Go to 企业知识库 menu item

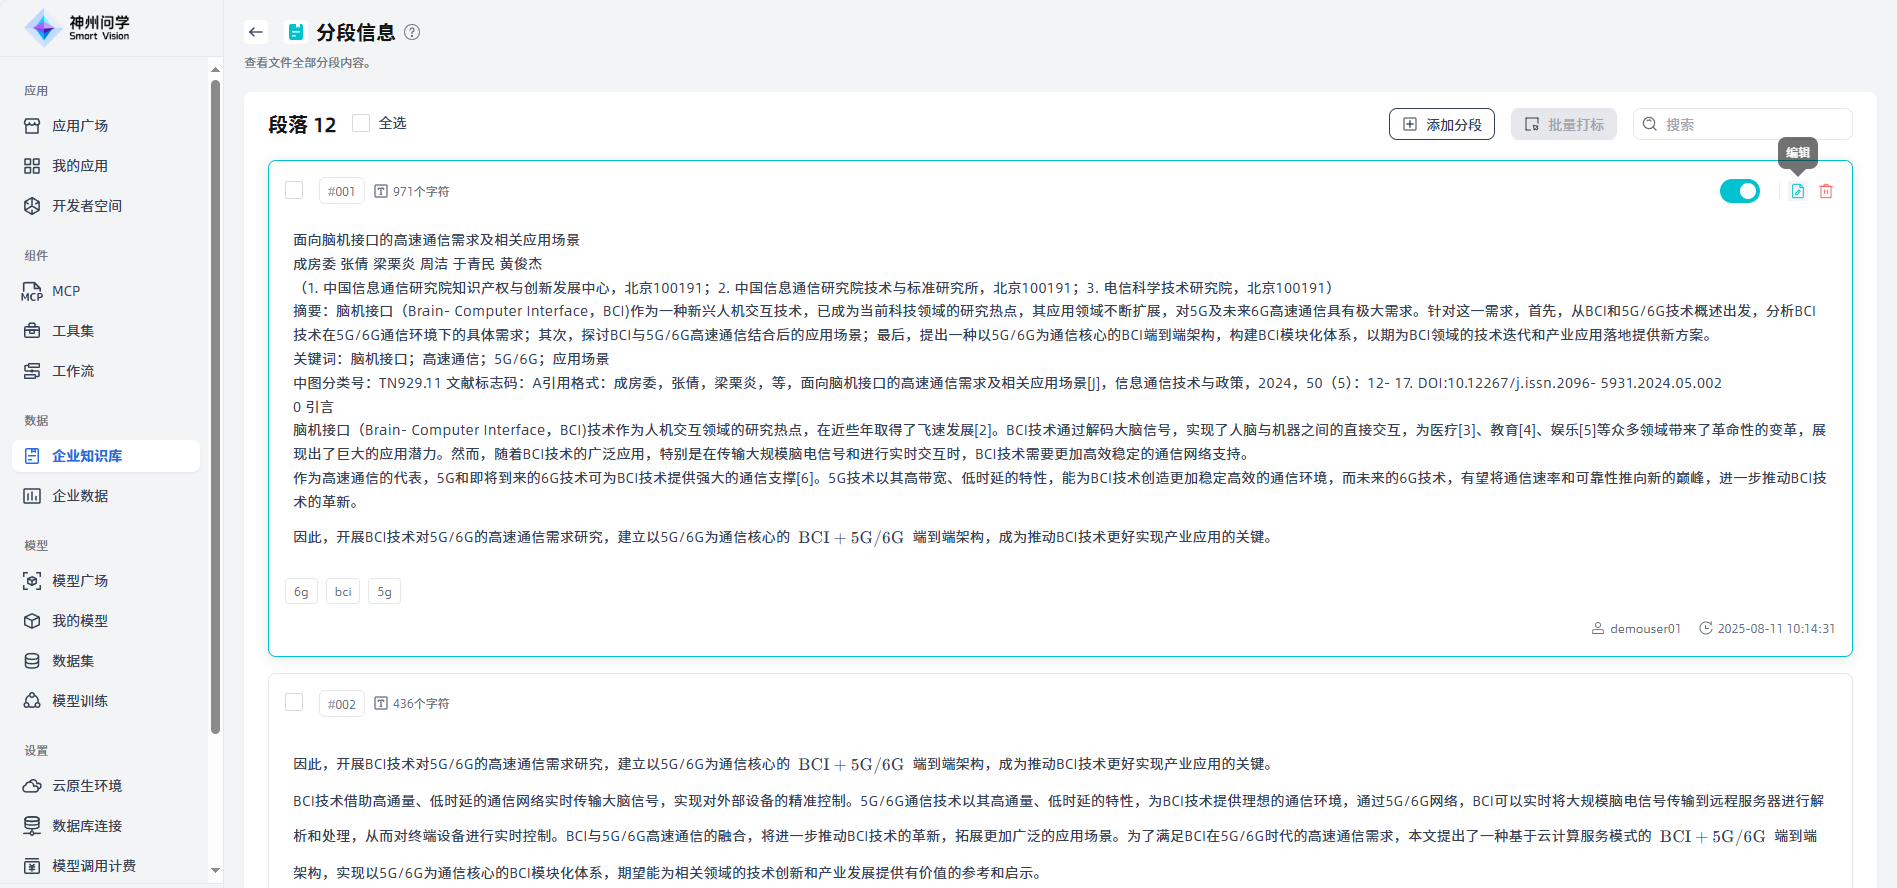click(87, 456)
